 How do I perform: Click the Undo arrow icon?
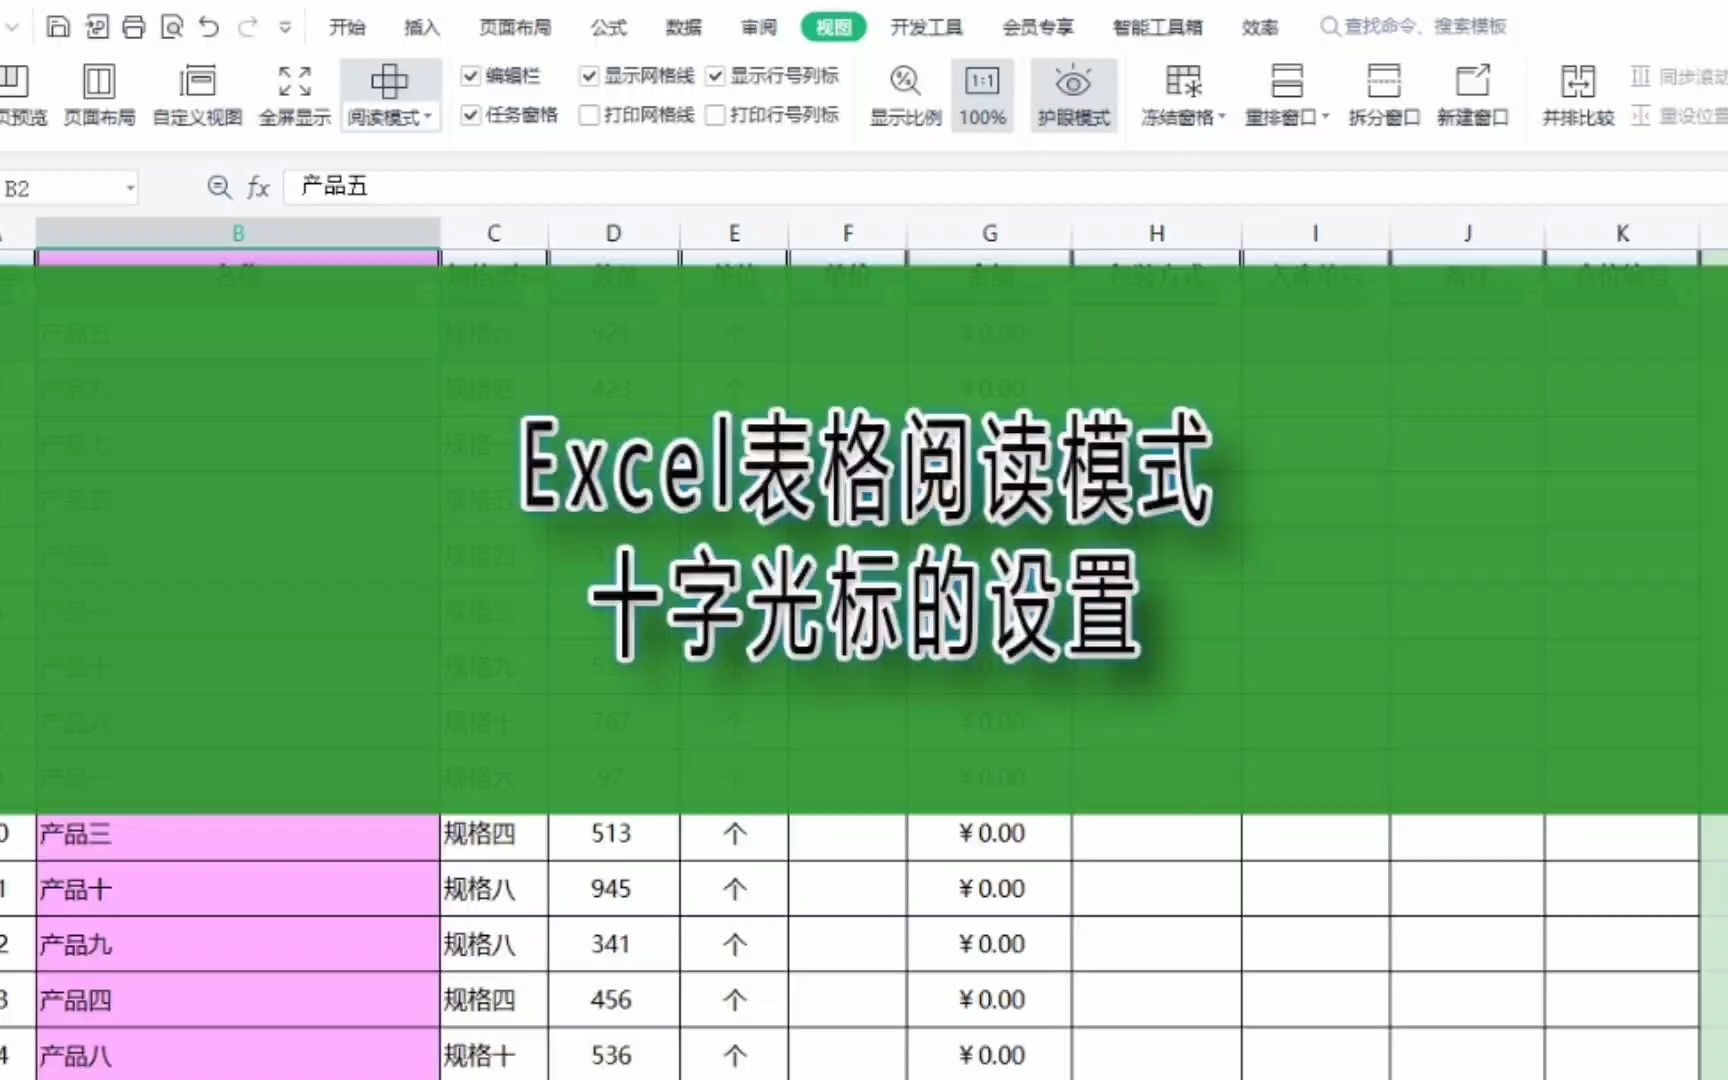[x=208, y=27]
